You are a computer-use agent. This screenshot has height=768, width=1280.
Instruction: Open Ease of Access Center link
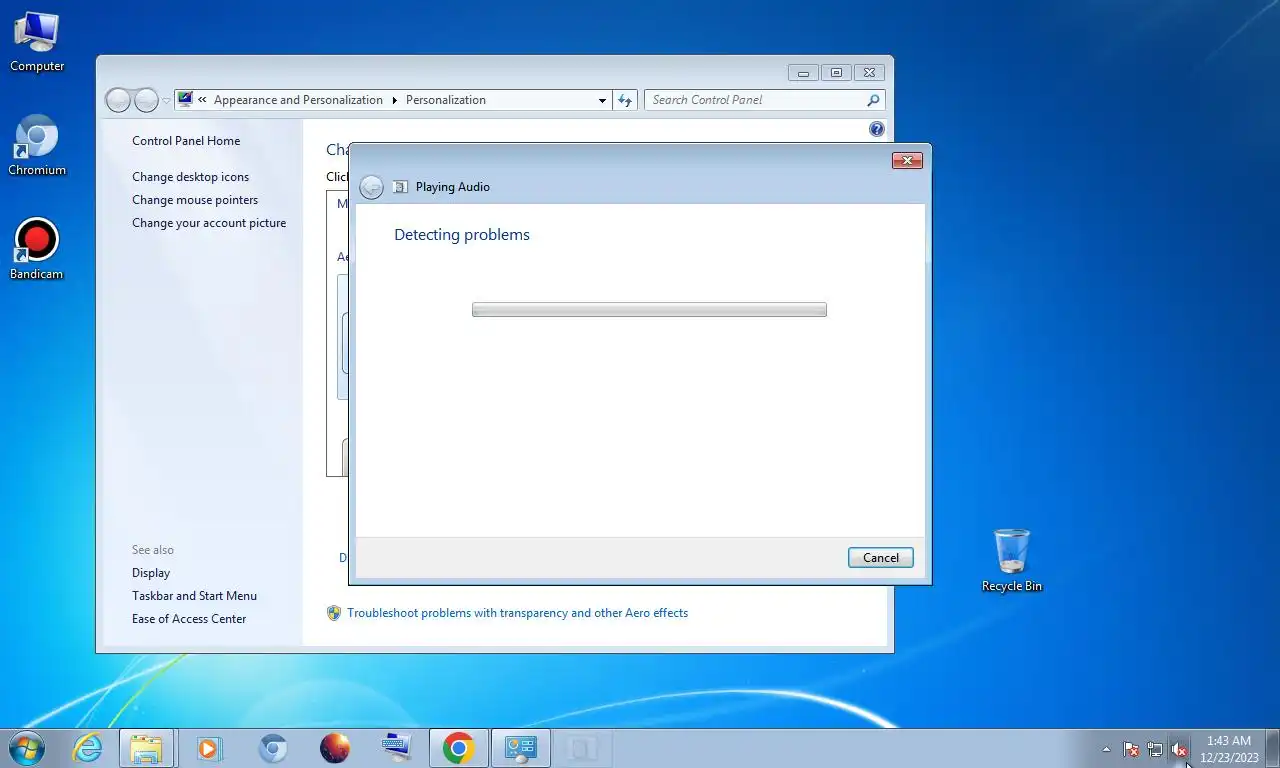click(189, 619)
